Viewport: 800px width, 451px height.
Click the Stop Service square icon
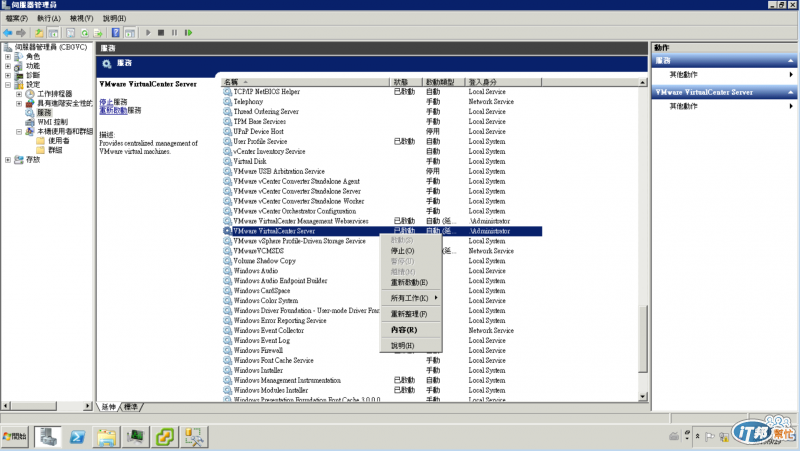tap(161, 33)
